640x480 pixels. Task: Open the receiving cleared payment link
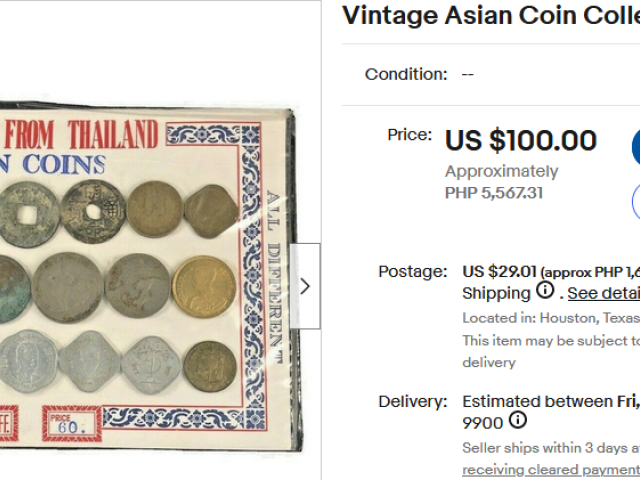tap(550, 469)
